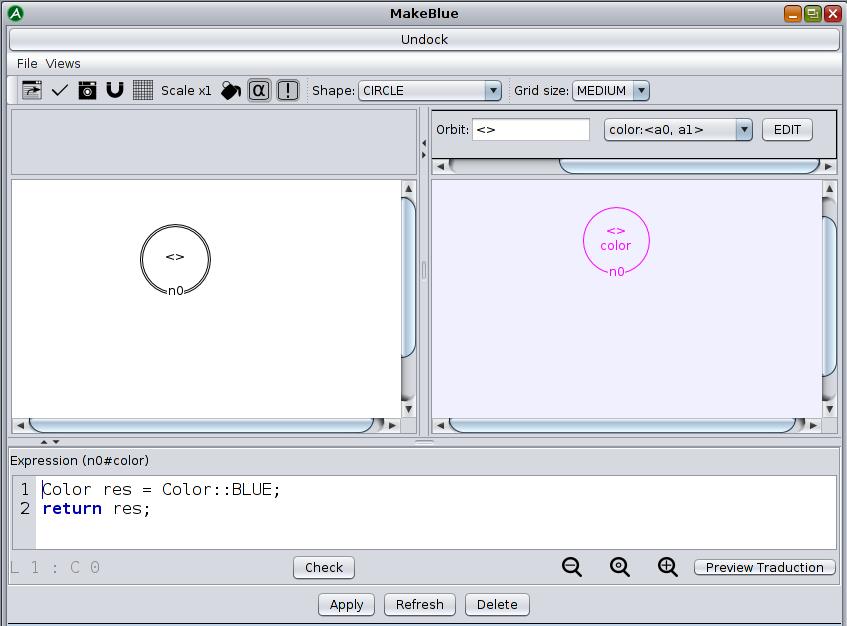The image size is (847, 626).
Task: Collapse right pane with split divider arrow
Action: 424,155
